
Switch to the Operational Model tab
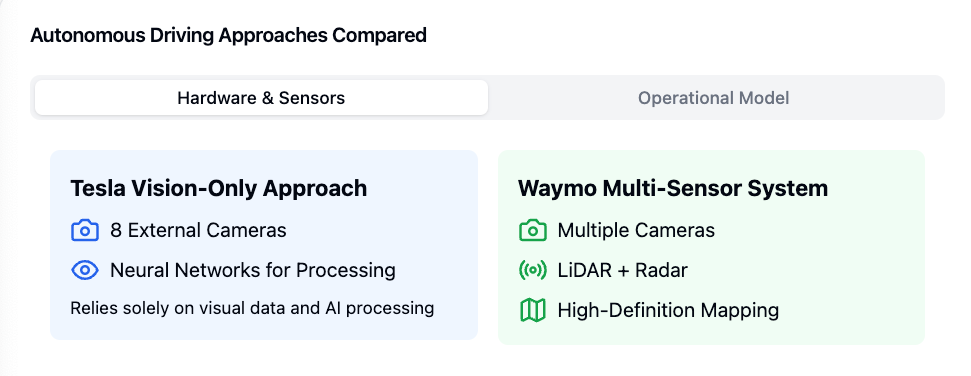713,98
